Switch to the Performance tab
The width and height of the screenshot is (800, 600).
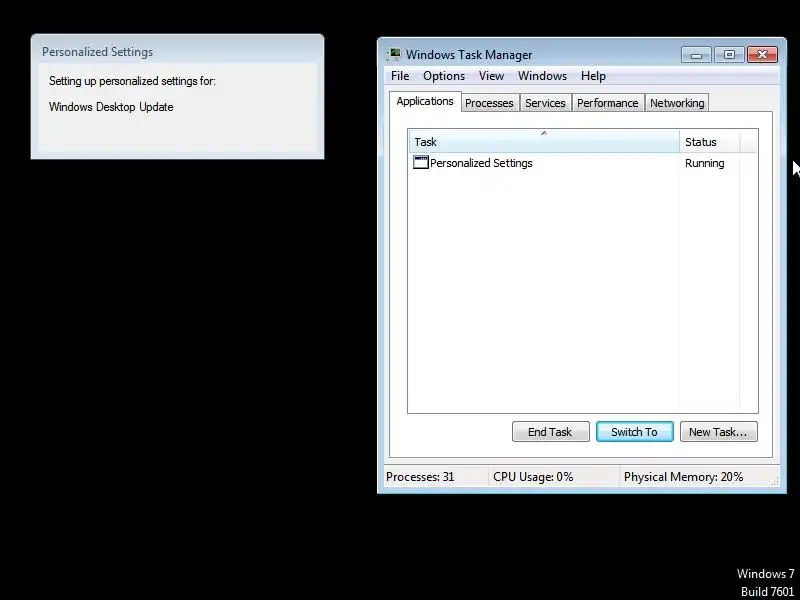pyautogui.click(x=608, y=103)
